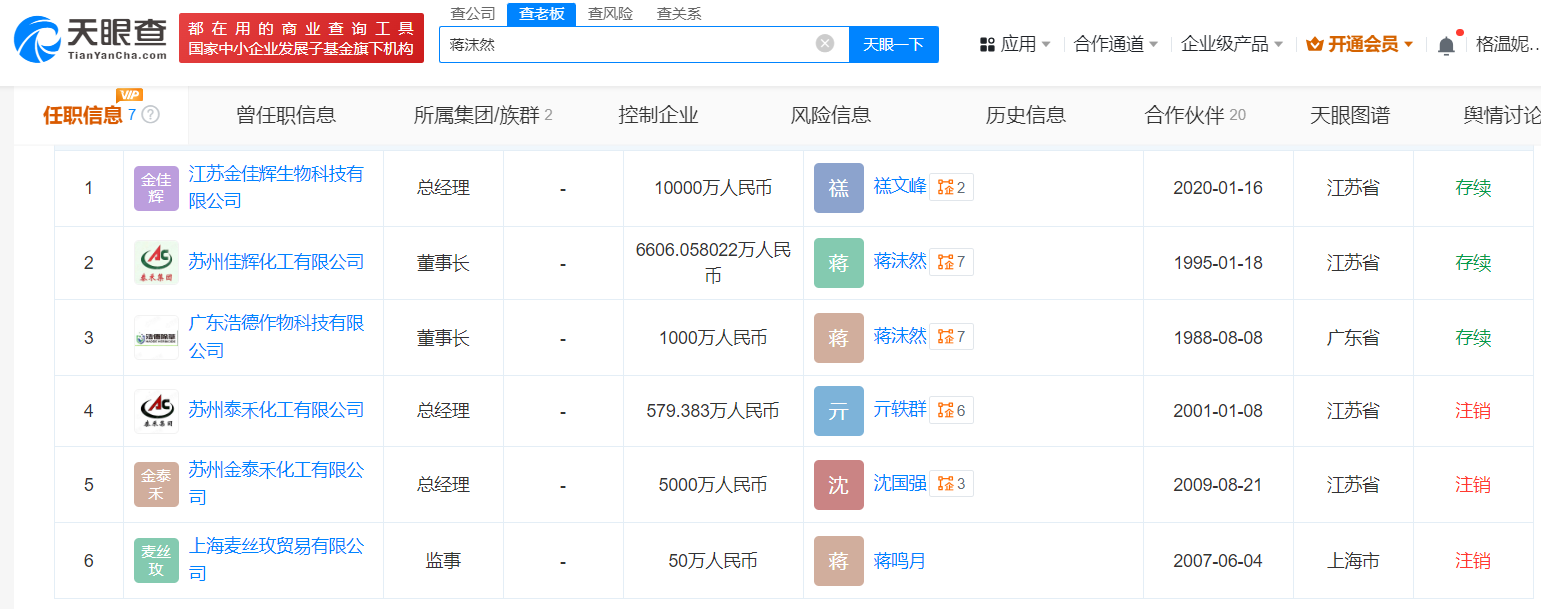Switch to the 查公司 search tab
This screenshot has width=1541, height=609.
click(x=473, y=13)
